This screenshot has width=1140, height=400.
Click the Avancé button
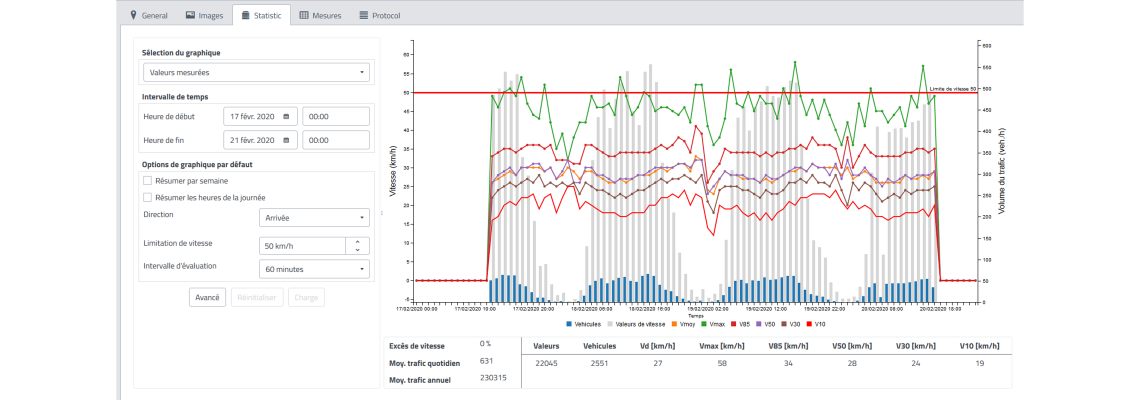click(x=207, y=297)
